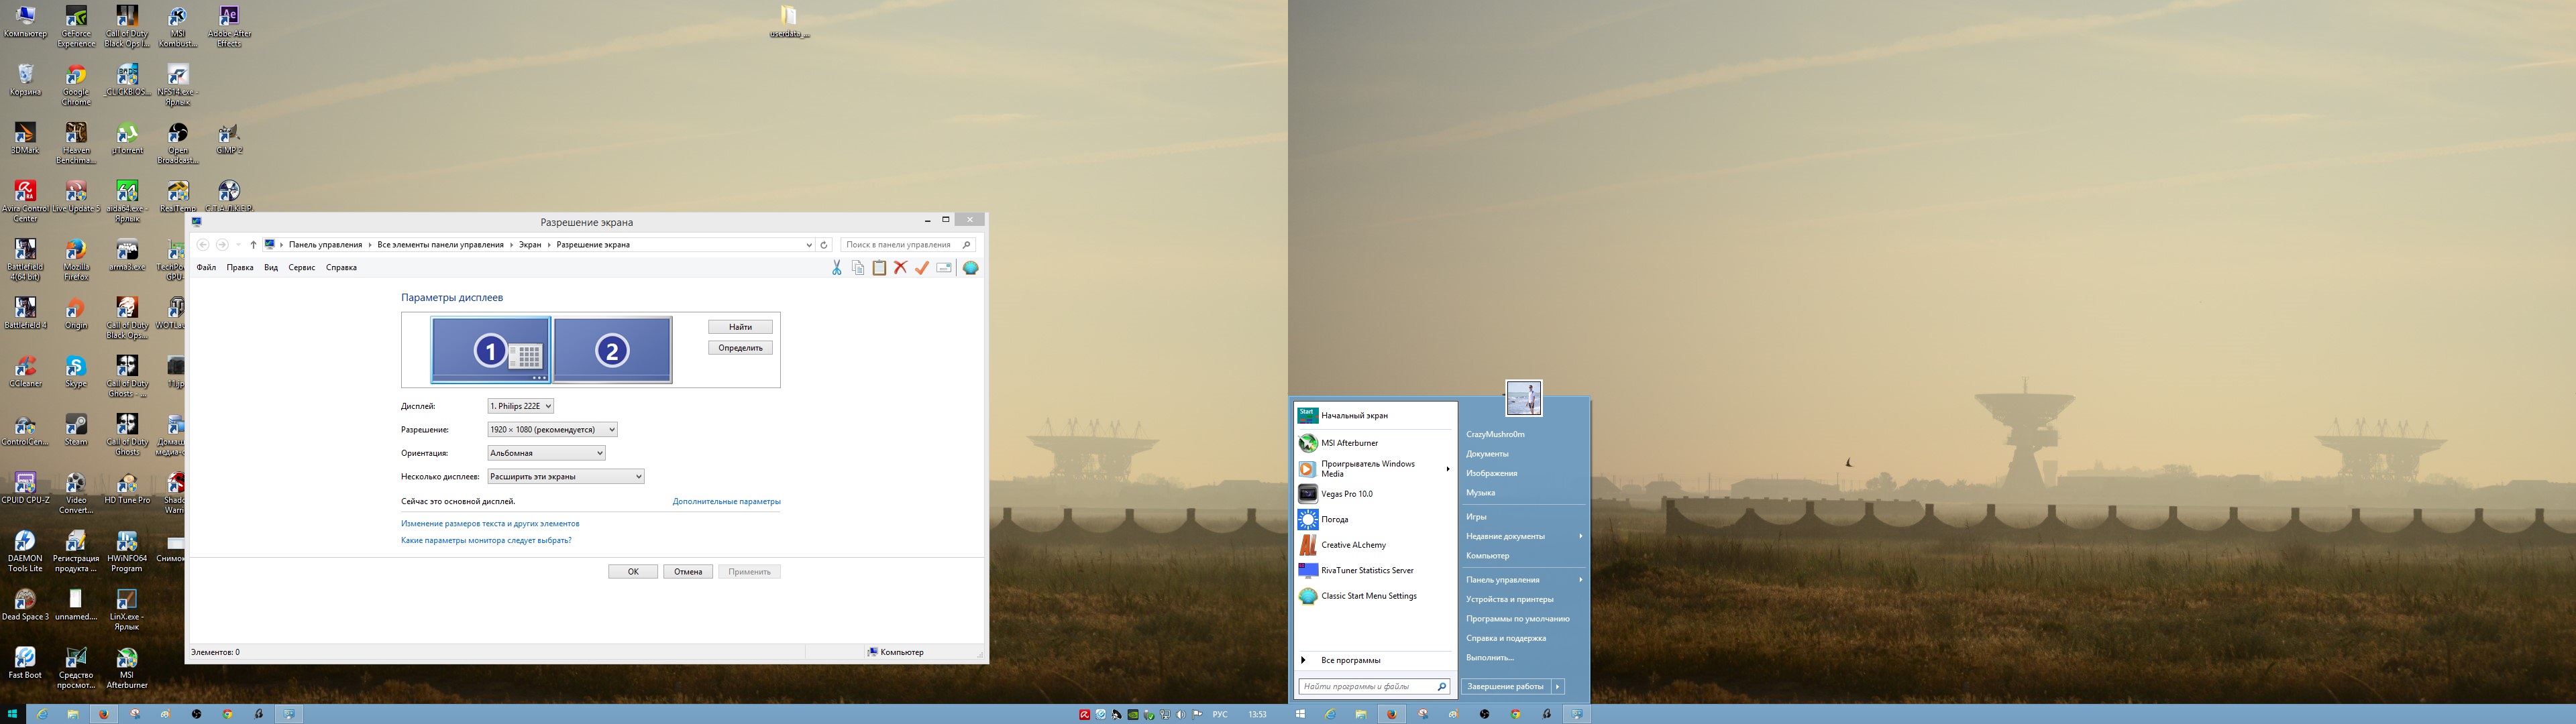The image size is (2576, 724).
Task: Click the scissors Cut toolbar icon
Action: 836,268
